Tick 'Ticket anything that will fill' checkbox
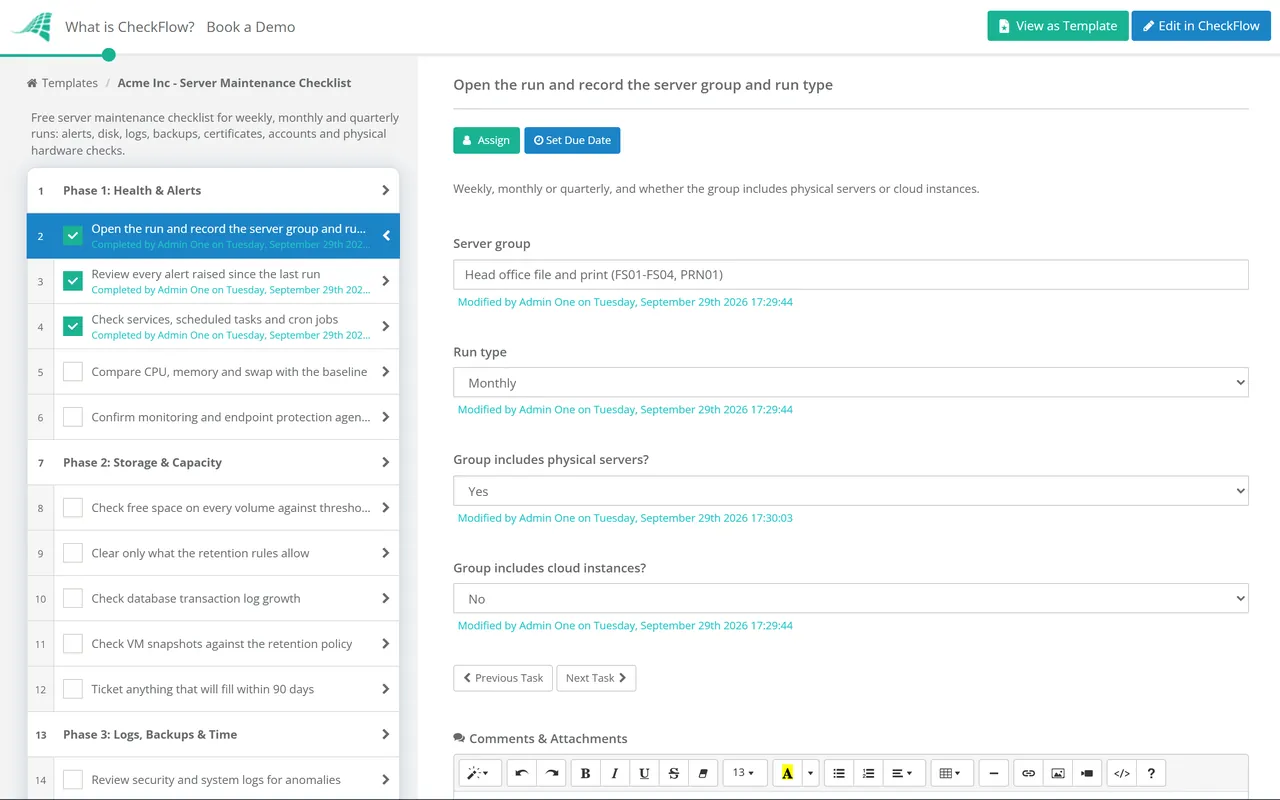This screenshot has height=800, width=1280. click(73, 689)
